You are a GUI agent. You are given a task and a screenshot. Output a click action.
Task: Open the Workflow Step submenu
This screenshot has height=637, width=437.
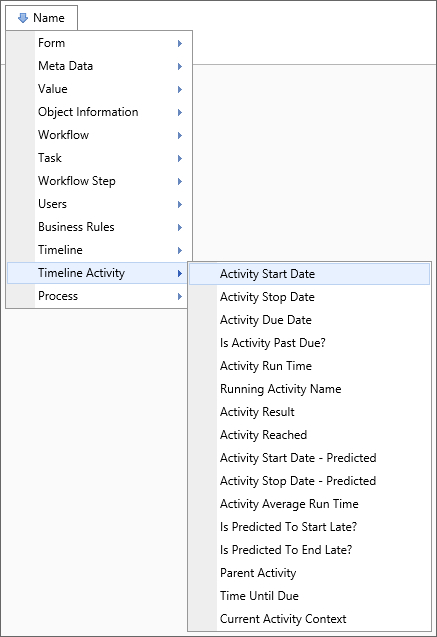tap(99, 181)
